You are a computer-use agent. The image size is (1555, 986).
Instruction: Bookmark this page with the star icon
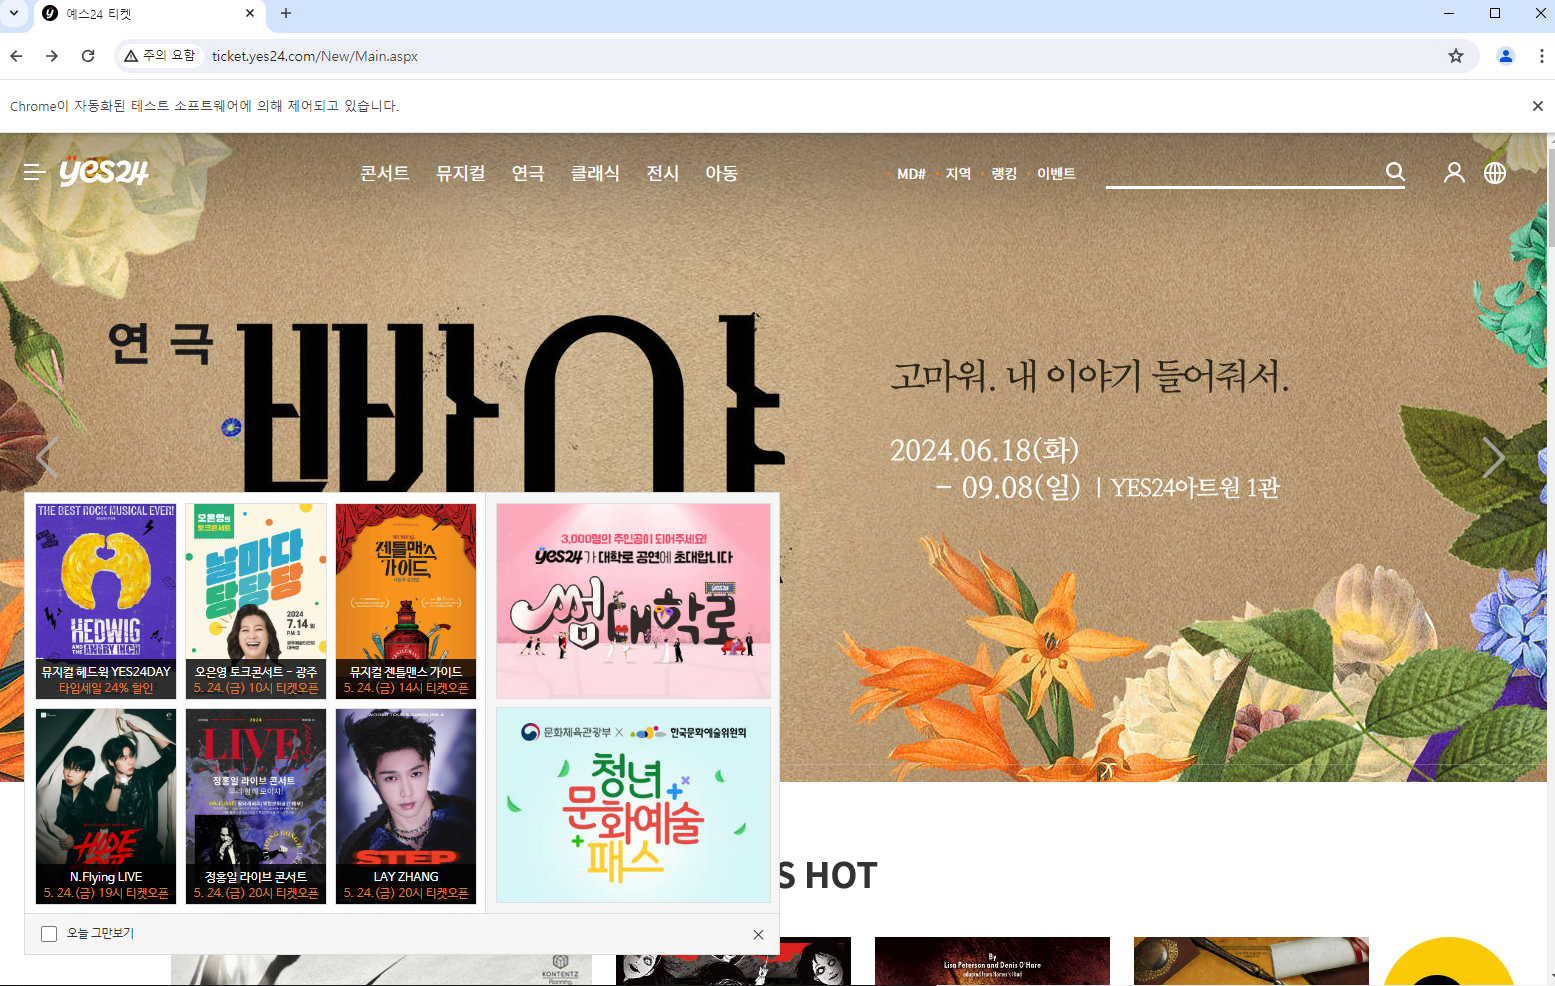(x=1456, y=56)
